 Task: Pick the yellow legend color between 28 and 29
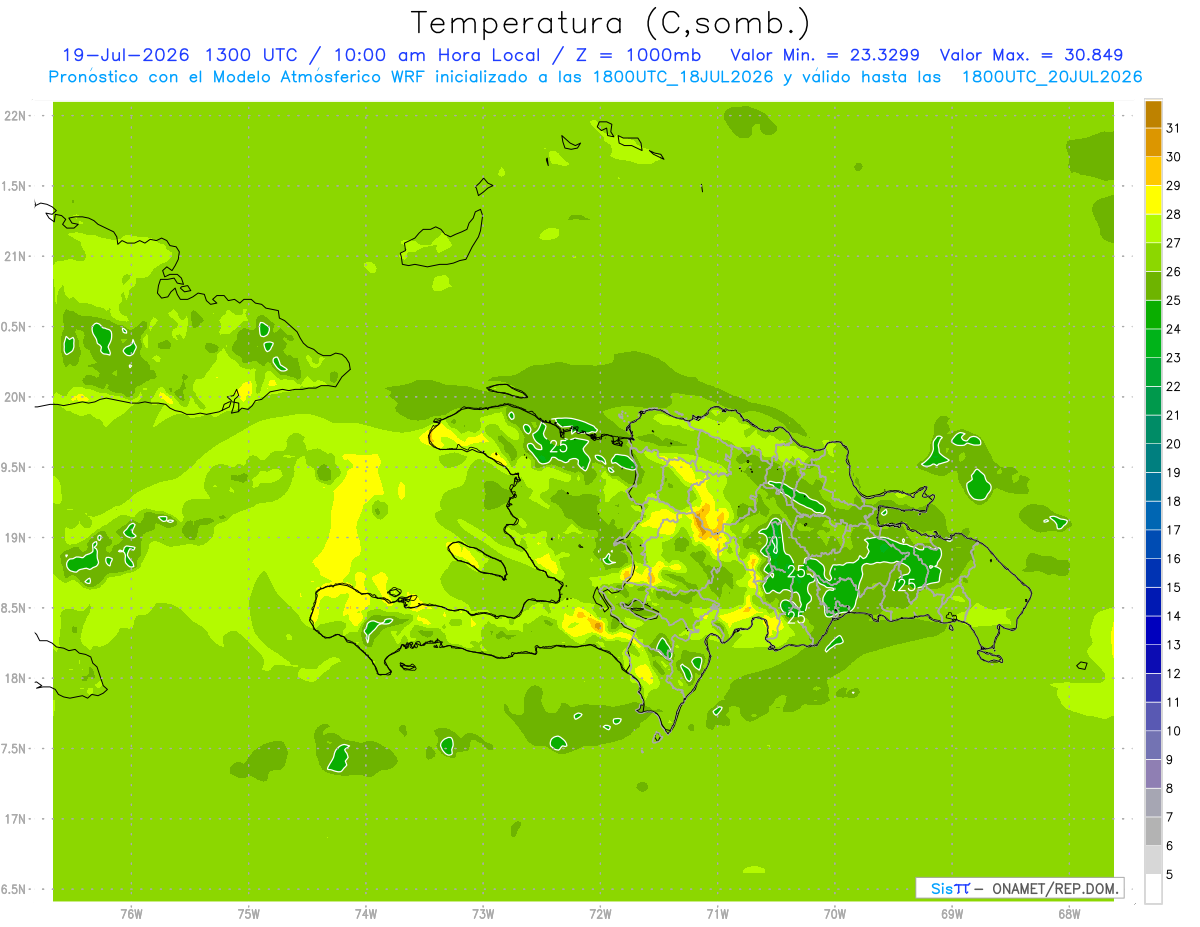[1153, 200]
